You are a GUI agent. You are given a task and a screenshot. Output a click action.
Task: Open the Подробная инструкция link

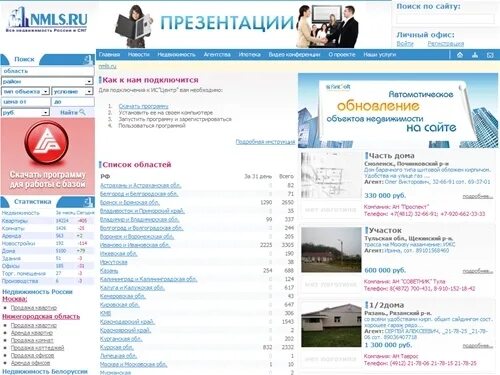tap(265, 142)
